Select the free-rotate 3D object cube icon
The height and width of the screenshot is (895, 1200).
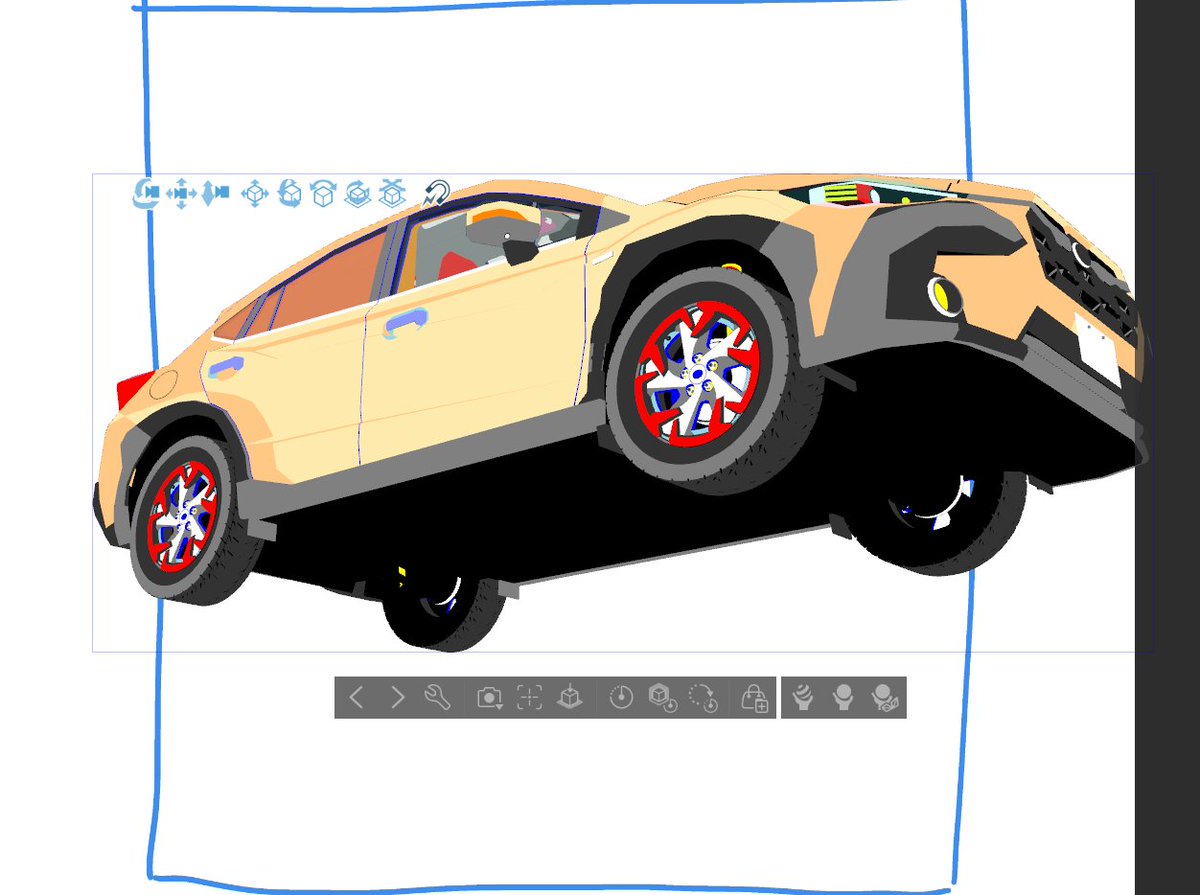pos(290,193)
